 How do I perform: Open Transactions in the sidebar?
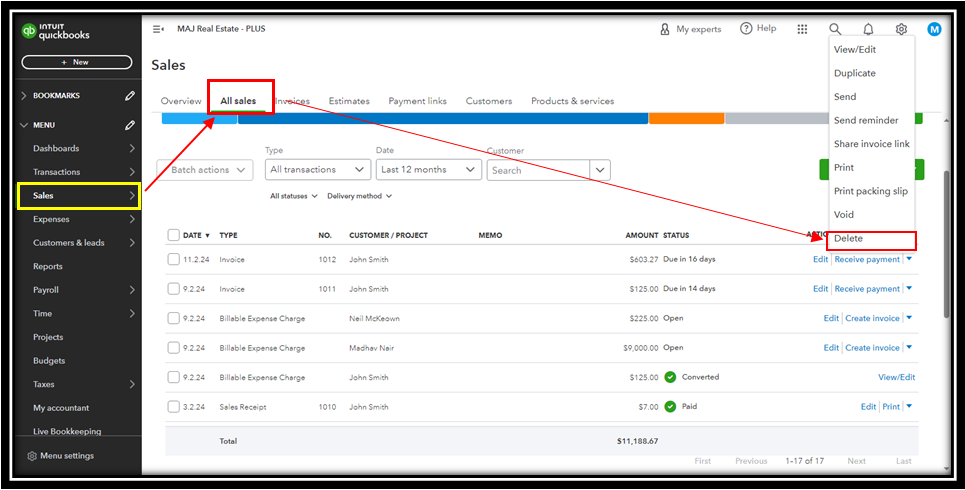point(57,172)
